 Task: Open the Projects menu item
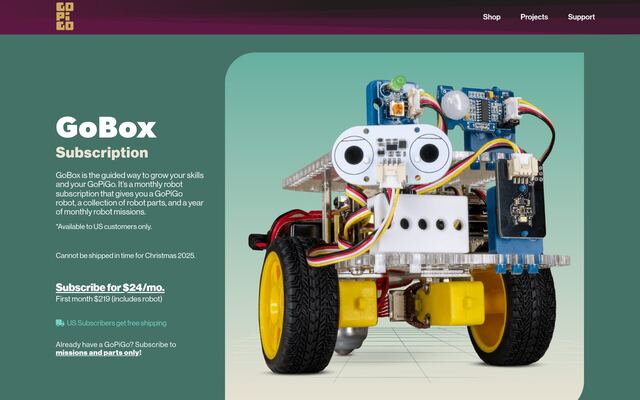(534, 17)
